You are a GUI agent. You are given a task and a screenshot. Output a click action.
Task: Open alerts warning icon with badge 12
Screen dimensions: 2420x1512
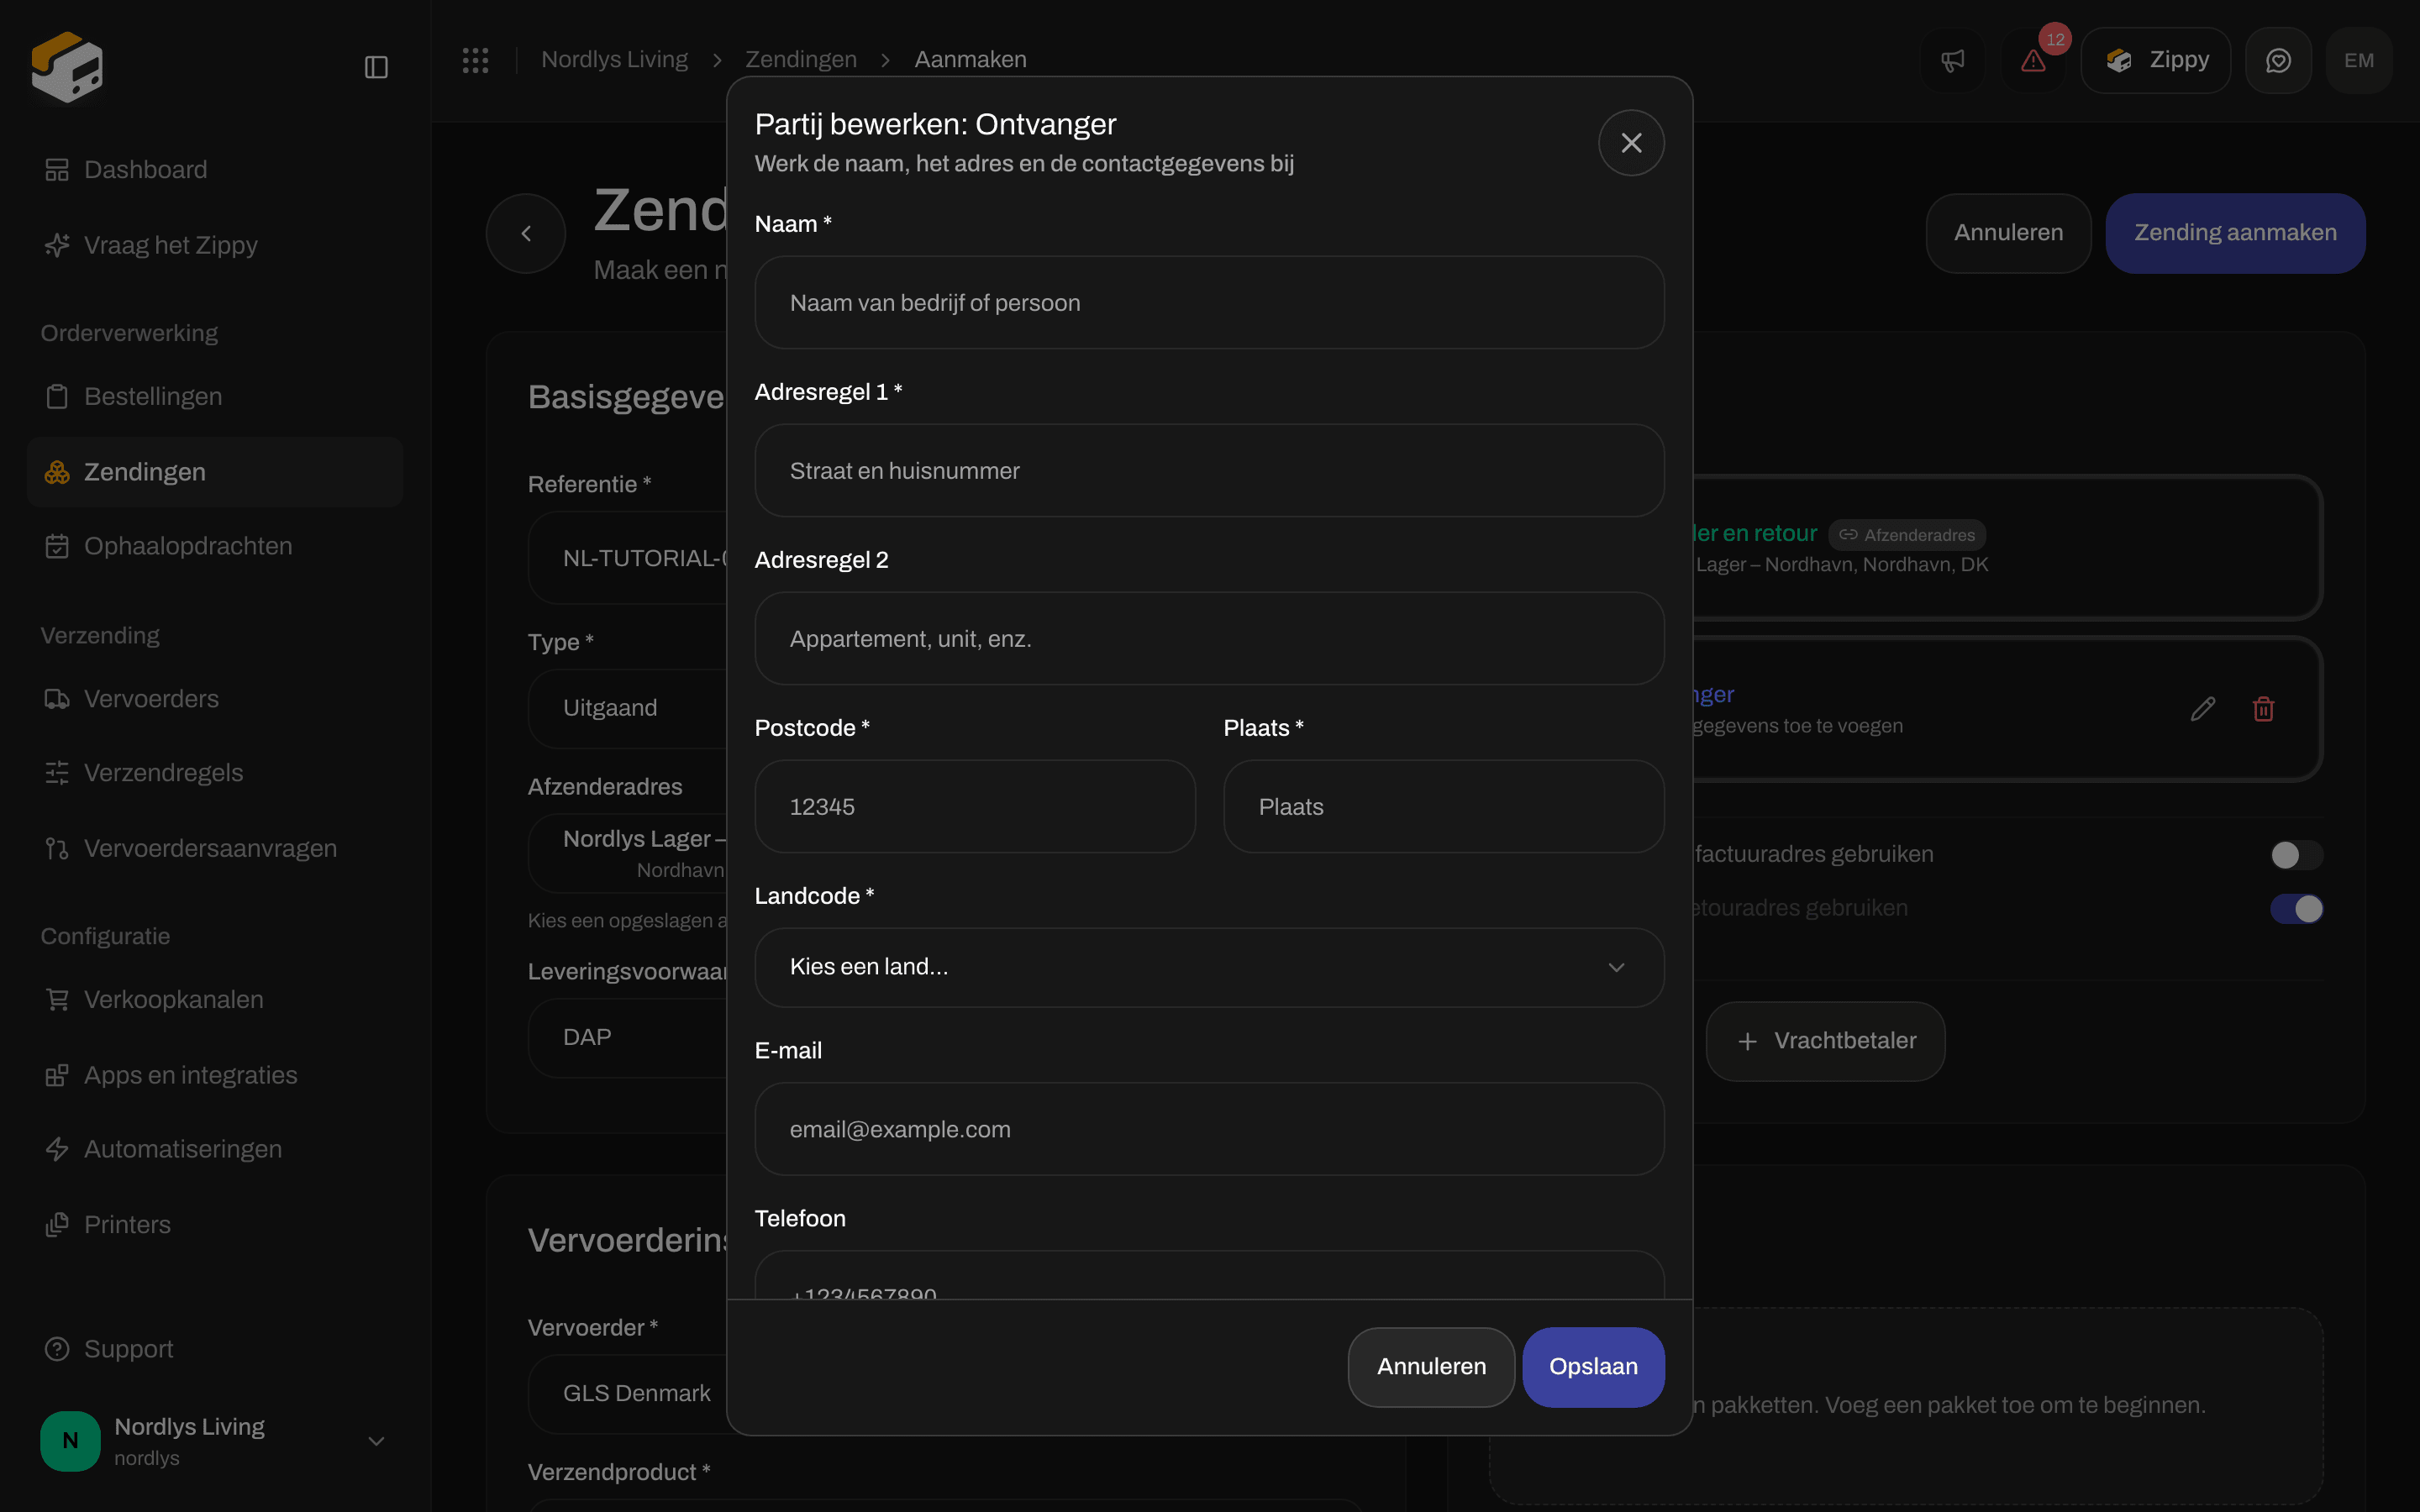(2033, 61)
